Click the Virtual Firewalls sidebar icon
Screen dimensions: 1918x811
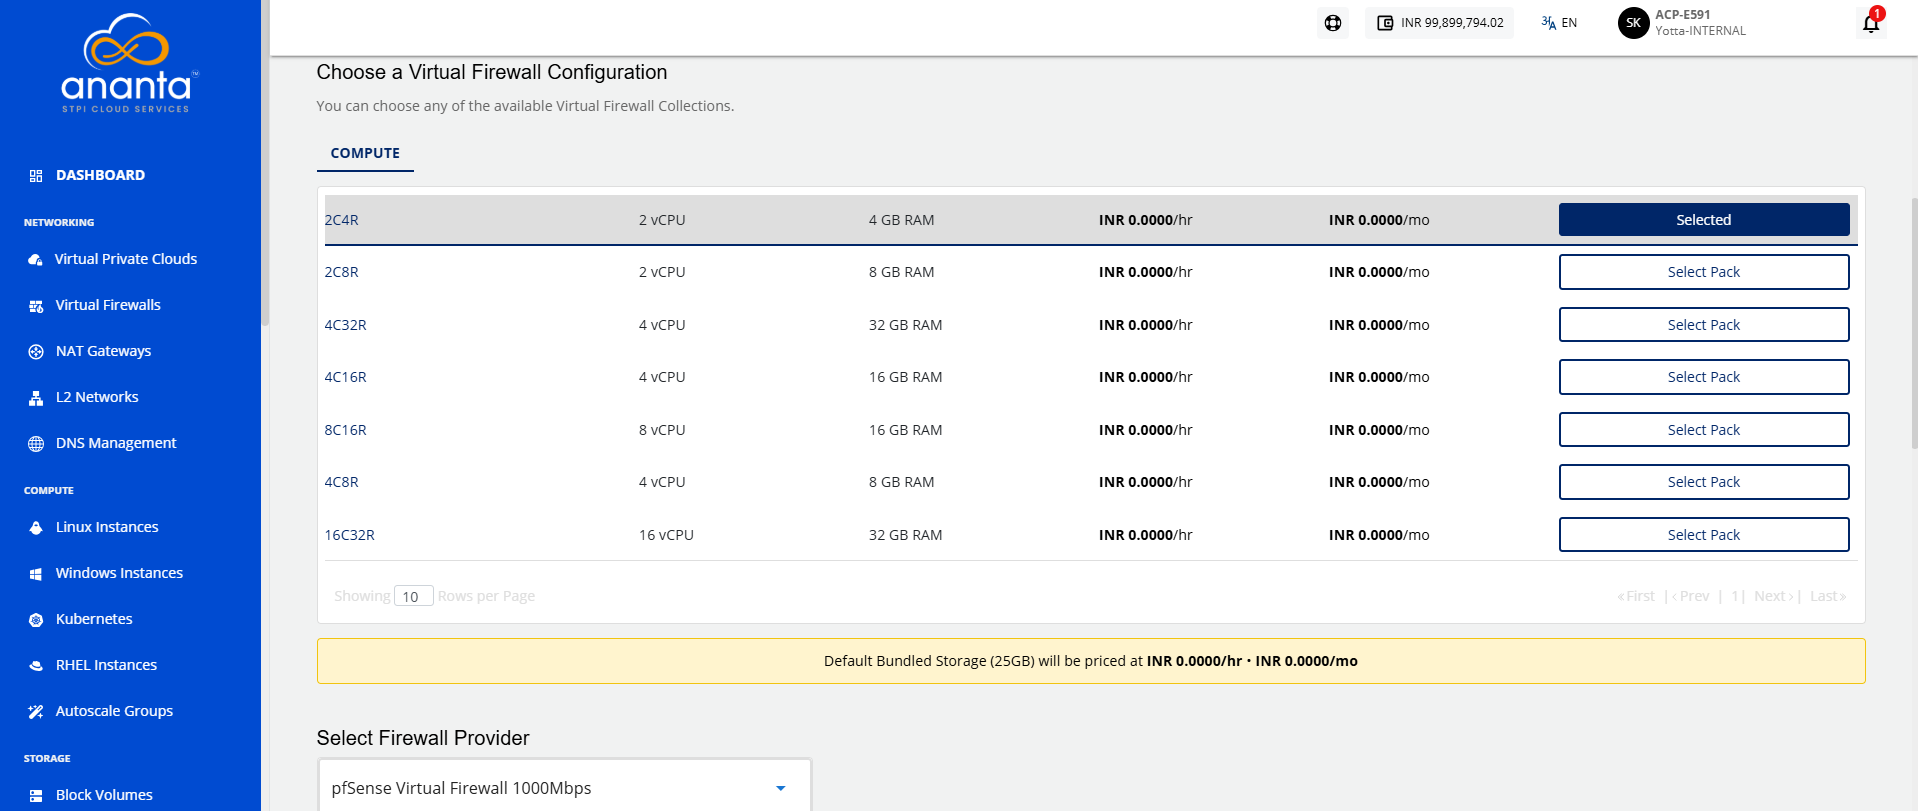click(36, 306)
